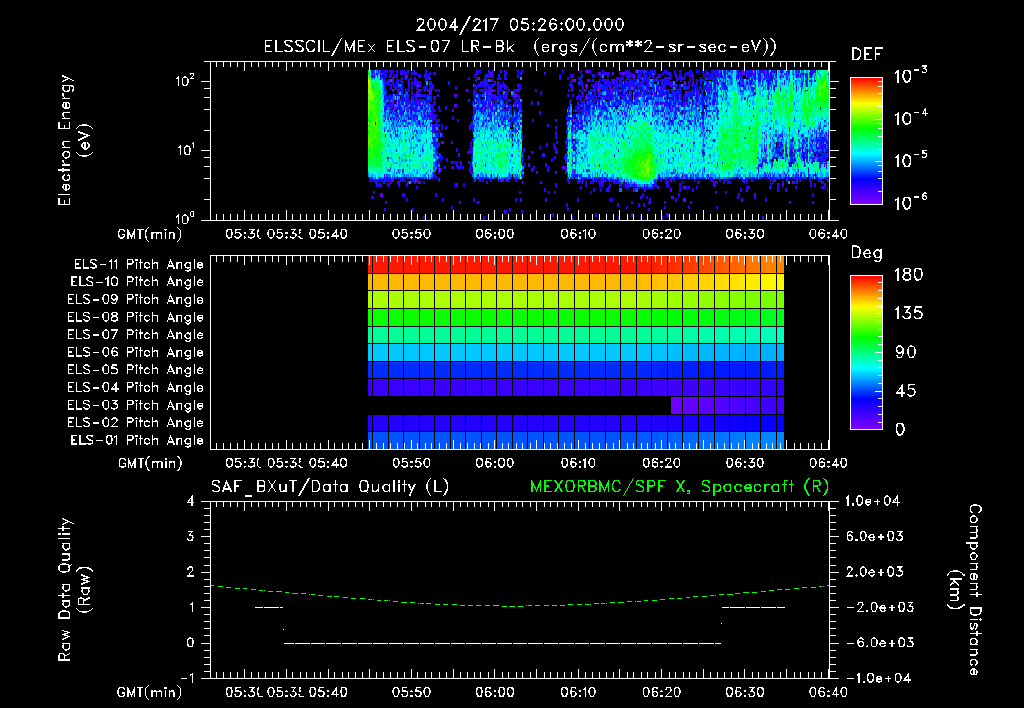Click the 05:50 tick under data quality panel

(x=411, y=692)
